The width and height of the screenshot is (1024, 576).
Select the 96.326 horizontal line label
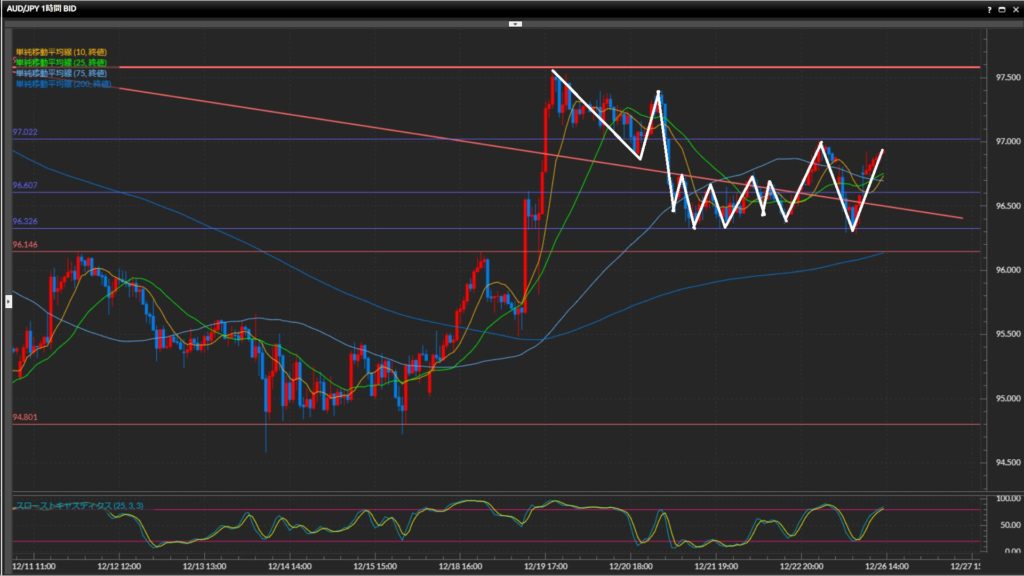[x=24, y=221]
